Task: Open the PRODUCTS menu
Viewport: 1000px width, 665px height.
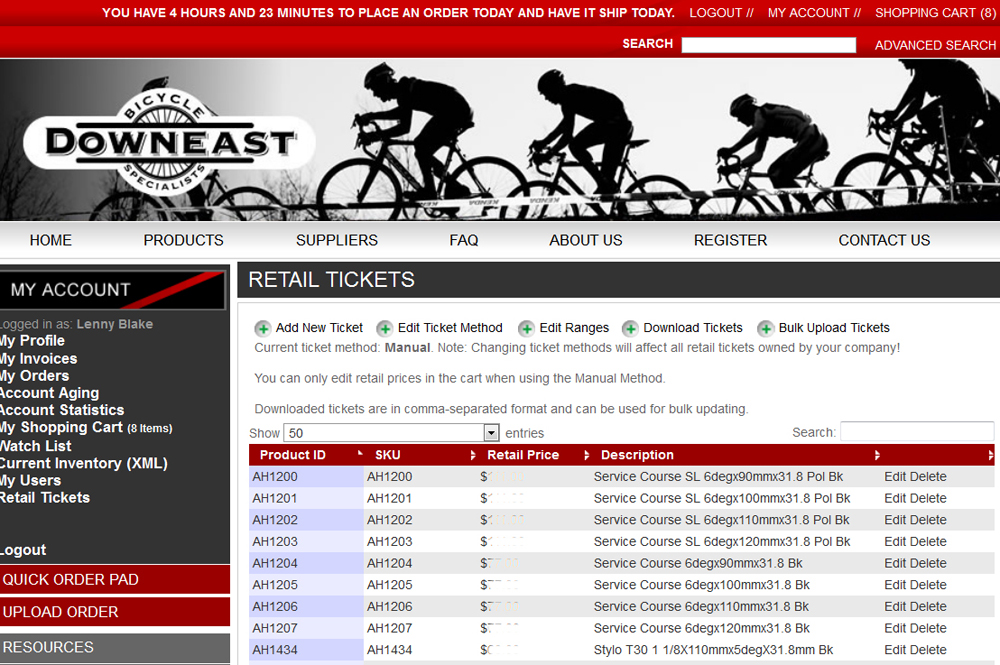Action: 183,240
